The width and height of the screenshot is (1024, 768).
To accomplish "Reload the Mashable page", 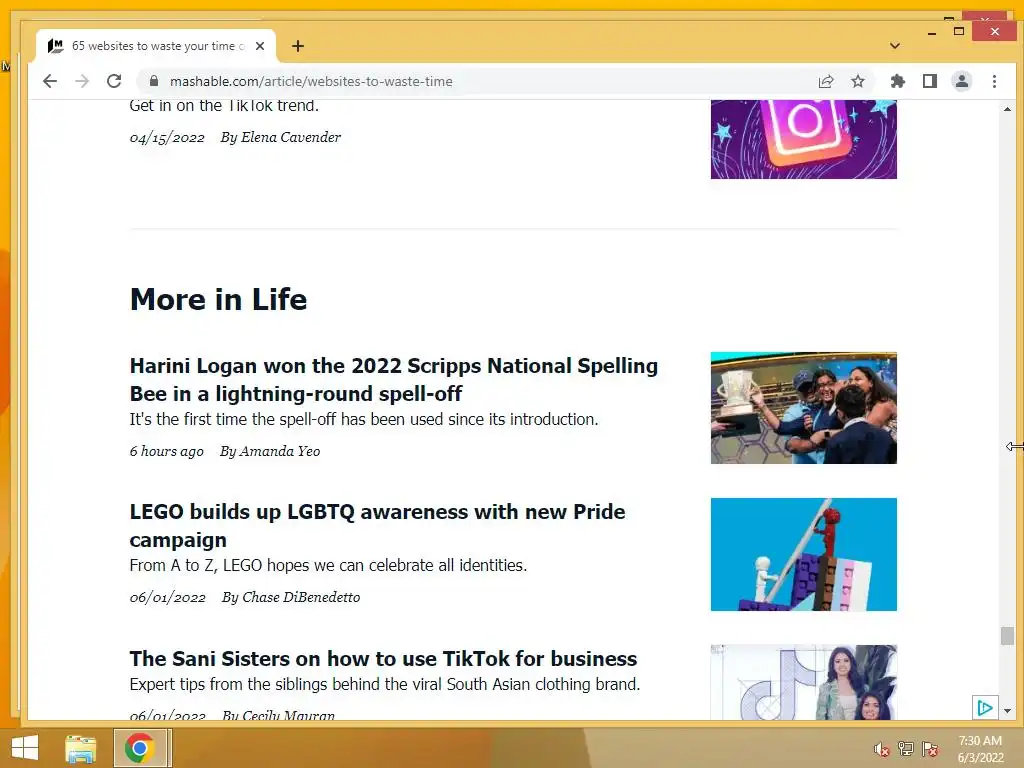I will point(114,81).
